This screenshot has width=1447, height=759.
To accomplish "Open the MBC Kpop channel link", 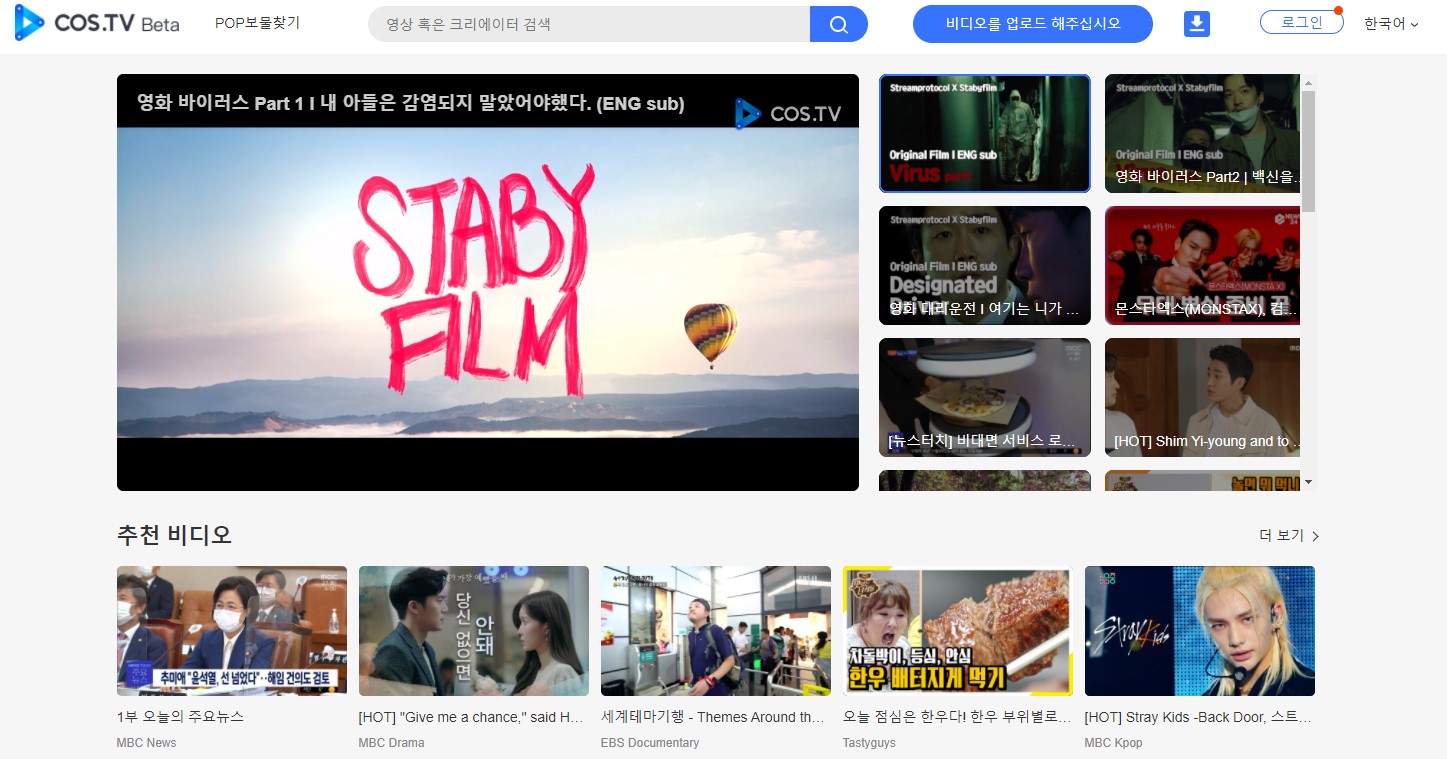I will point(1113,743).
